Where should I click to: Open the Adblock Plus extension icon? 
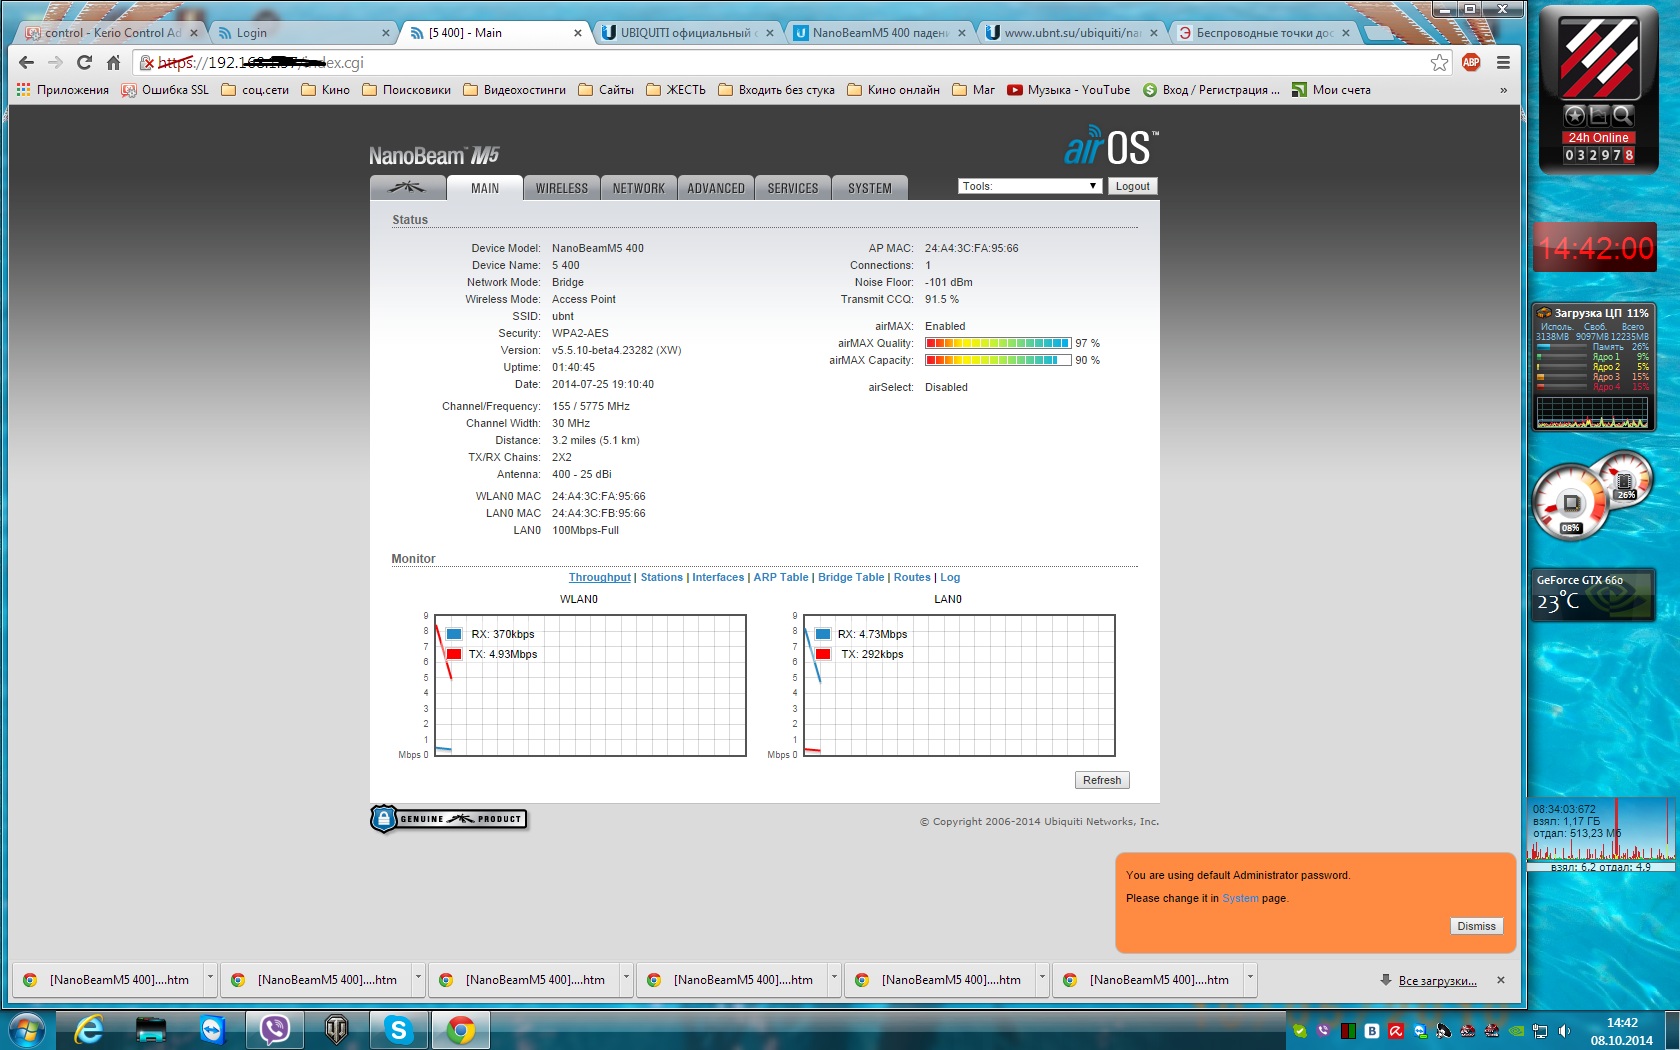(x=1471, y=62)
